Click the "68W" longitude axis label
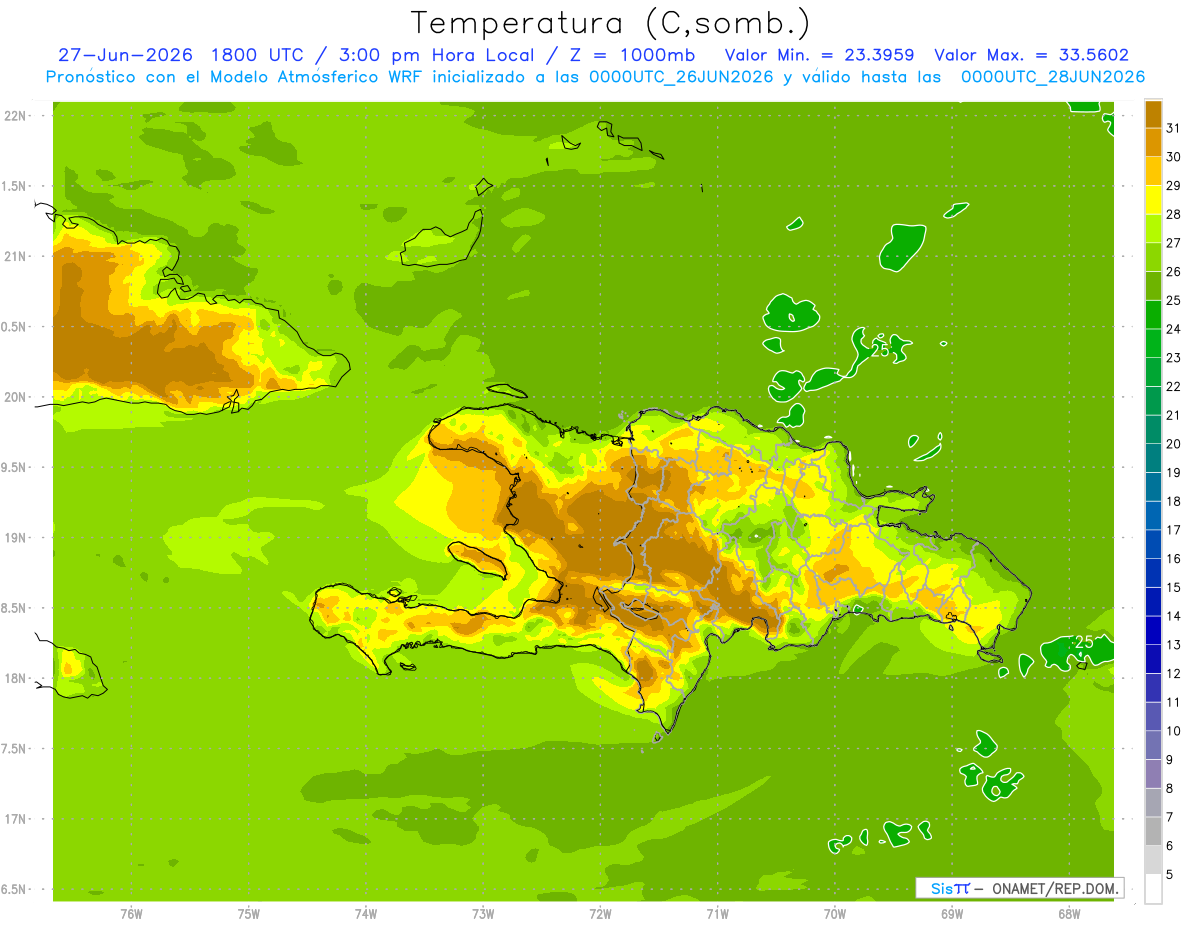1200x927 pixels. pyautogui.click(x=1069, y=914)
